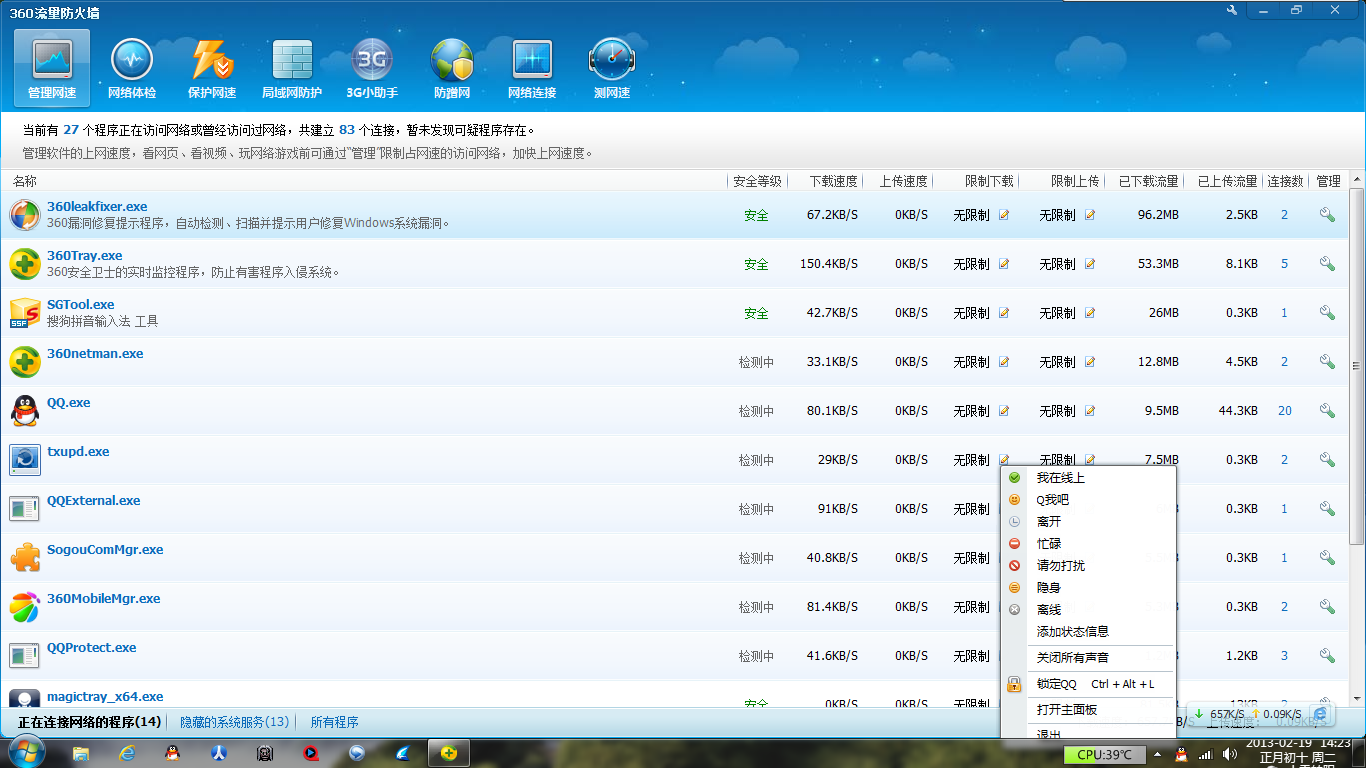Edit upload limit for 360leakfixer.exe
Image resolution: width=1366 pixels, height=768 pixels.
(x=1090, y=215)
